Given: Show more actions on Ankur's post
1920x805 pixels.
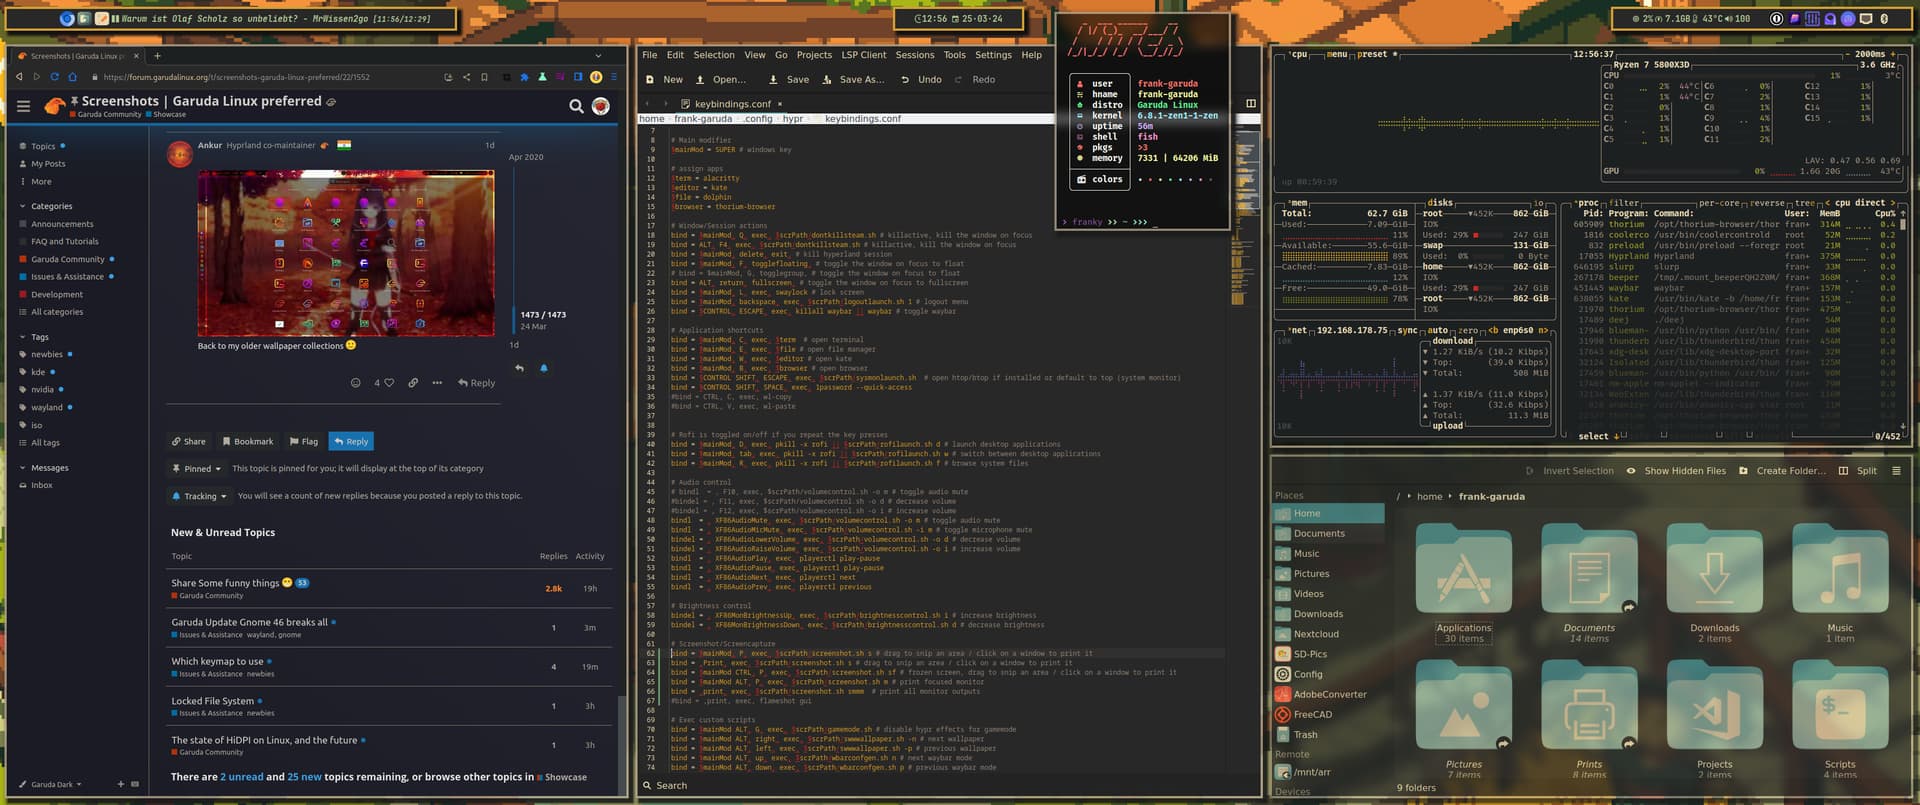Looking at the screenshot, I should 437,383.
